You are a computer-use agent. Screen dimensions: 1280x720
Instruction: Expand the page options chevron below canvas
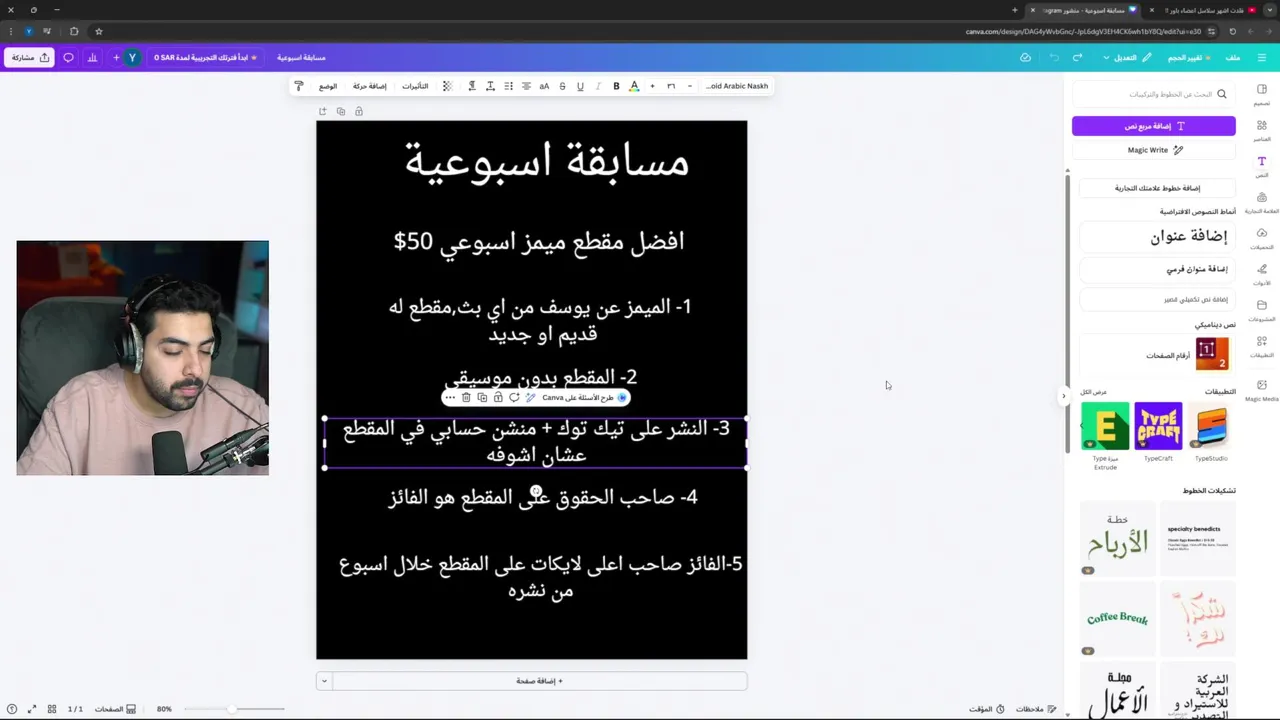pos(324,681)
